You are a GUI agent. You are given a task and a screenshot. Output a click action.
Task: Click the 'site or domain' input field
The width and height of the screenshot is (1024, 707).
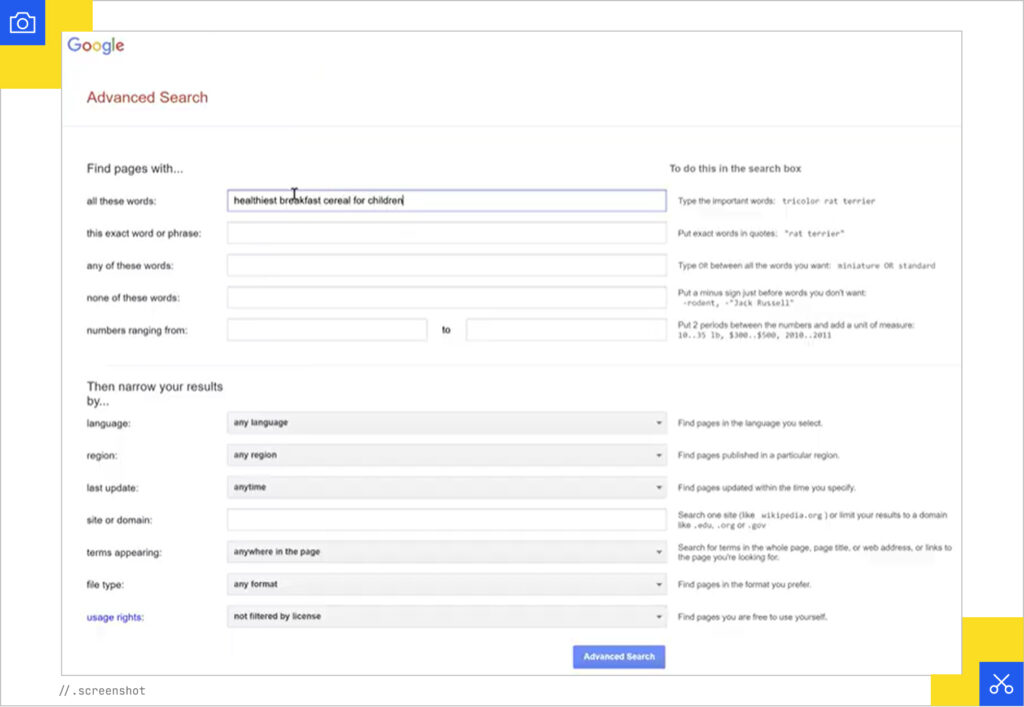tap(445, 519)
